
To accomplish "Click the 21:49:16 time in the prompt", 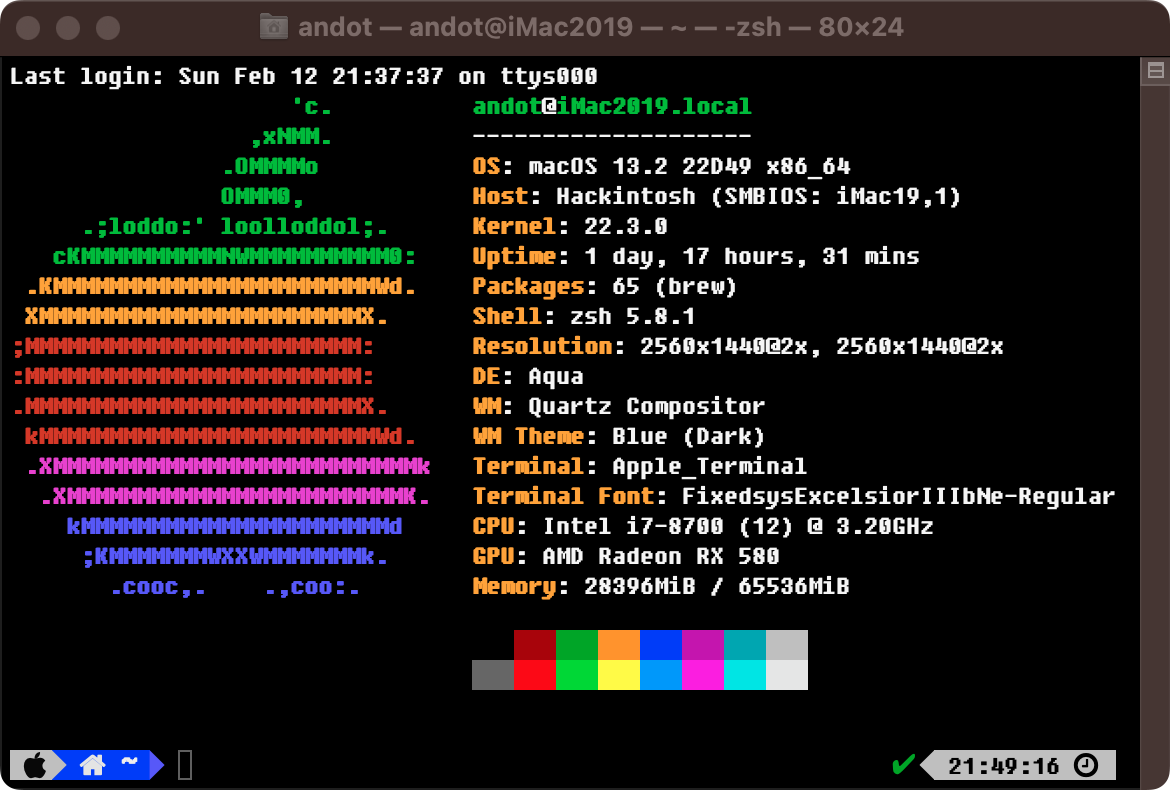I will pos(1004,765).
